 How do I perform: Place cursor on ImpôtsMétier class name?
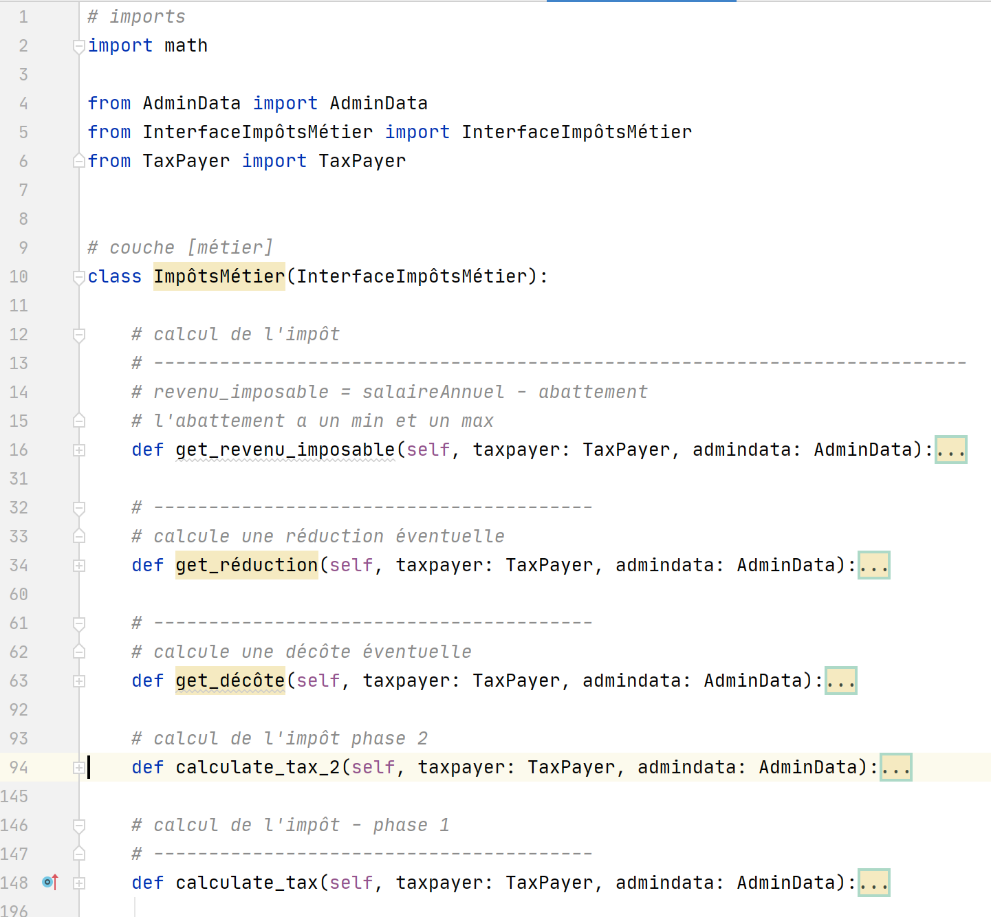(x=219, y=277)
